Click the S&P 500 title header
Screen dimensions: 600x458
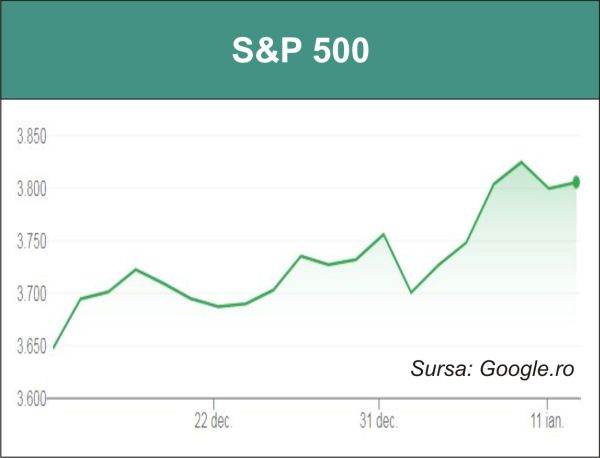[x=300, y=50]
